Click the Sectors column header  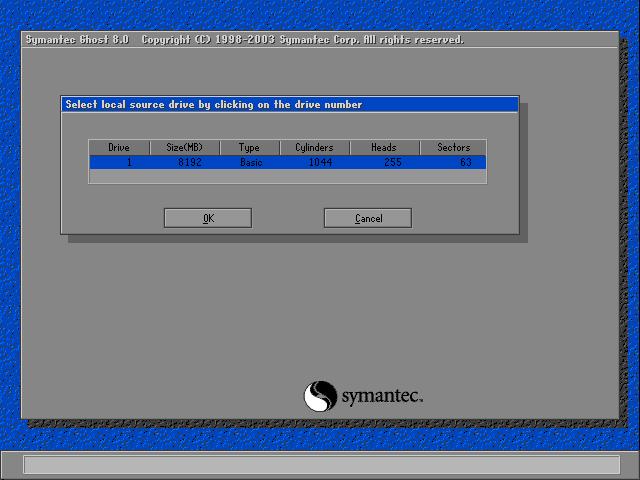tap(453, 147)
